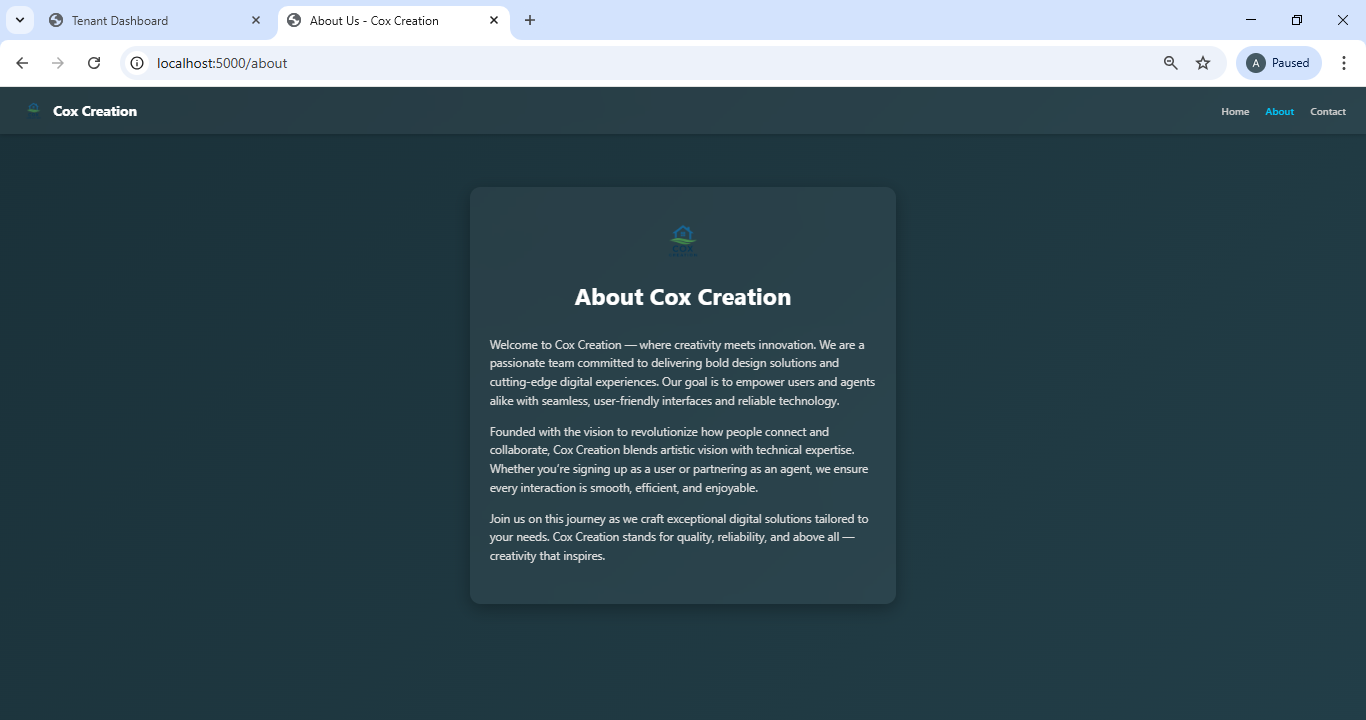Reload the page with the refresh icon
Screen dimensions: 1366x720
click(94, 63)
